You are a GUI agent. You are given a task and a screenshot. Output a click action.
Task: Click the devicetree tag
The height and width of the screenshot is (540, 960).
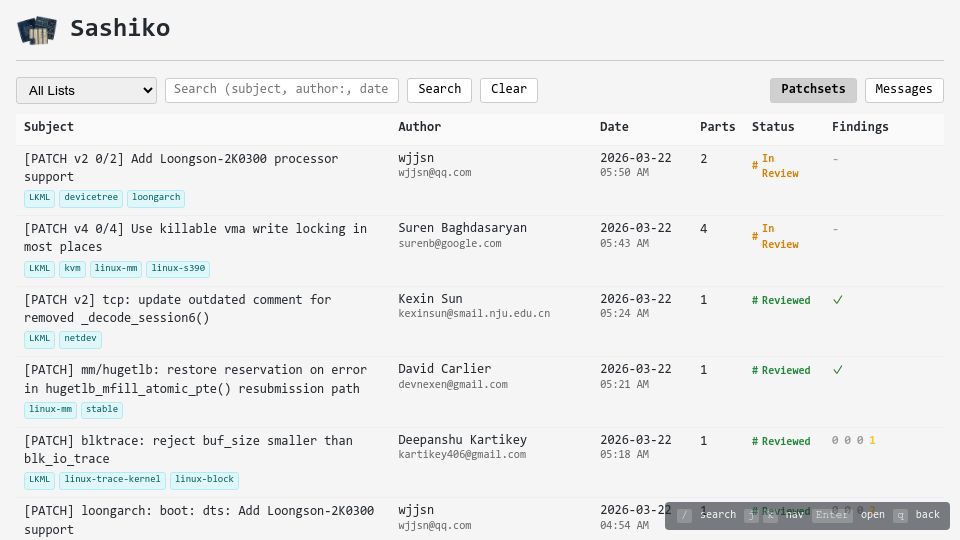point(91,198)
